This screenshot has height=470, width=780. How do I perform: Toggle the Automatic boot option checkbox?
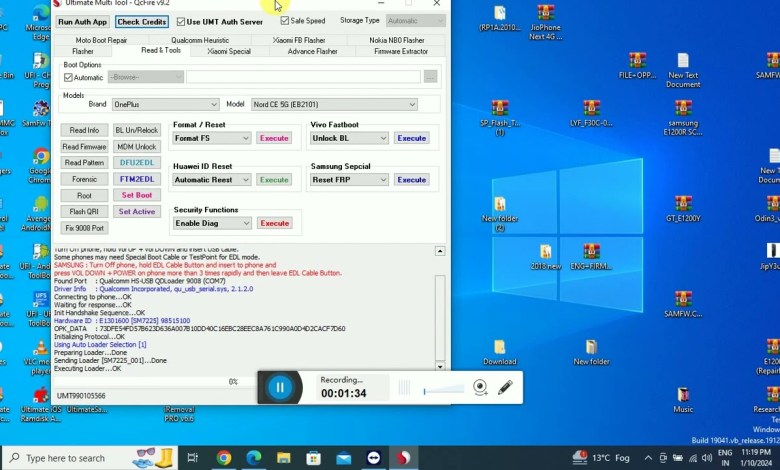pos(68,78)
